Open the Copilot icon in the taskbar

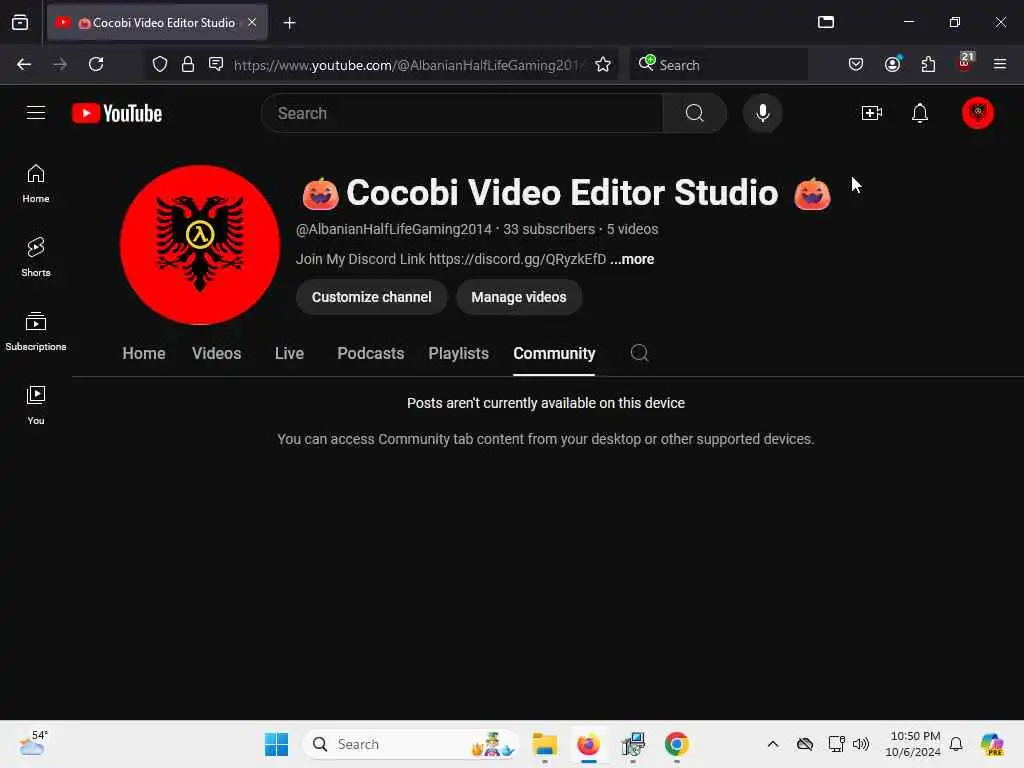[993, 744]
